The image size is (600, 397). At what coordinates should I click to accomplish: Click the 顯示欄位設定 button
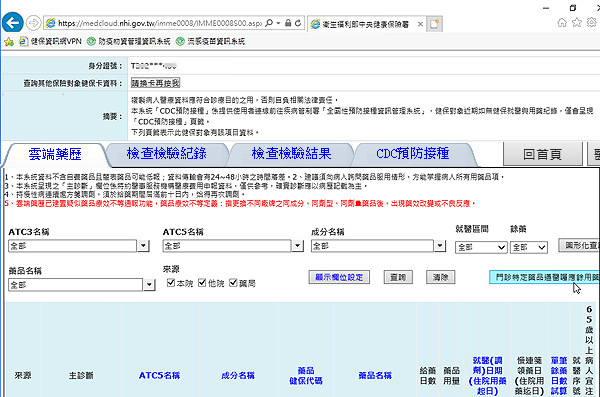[339, 277]
